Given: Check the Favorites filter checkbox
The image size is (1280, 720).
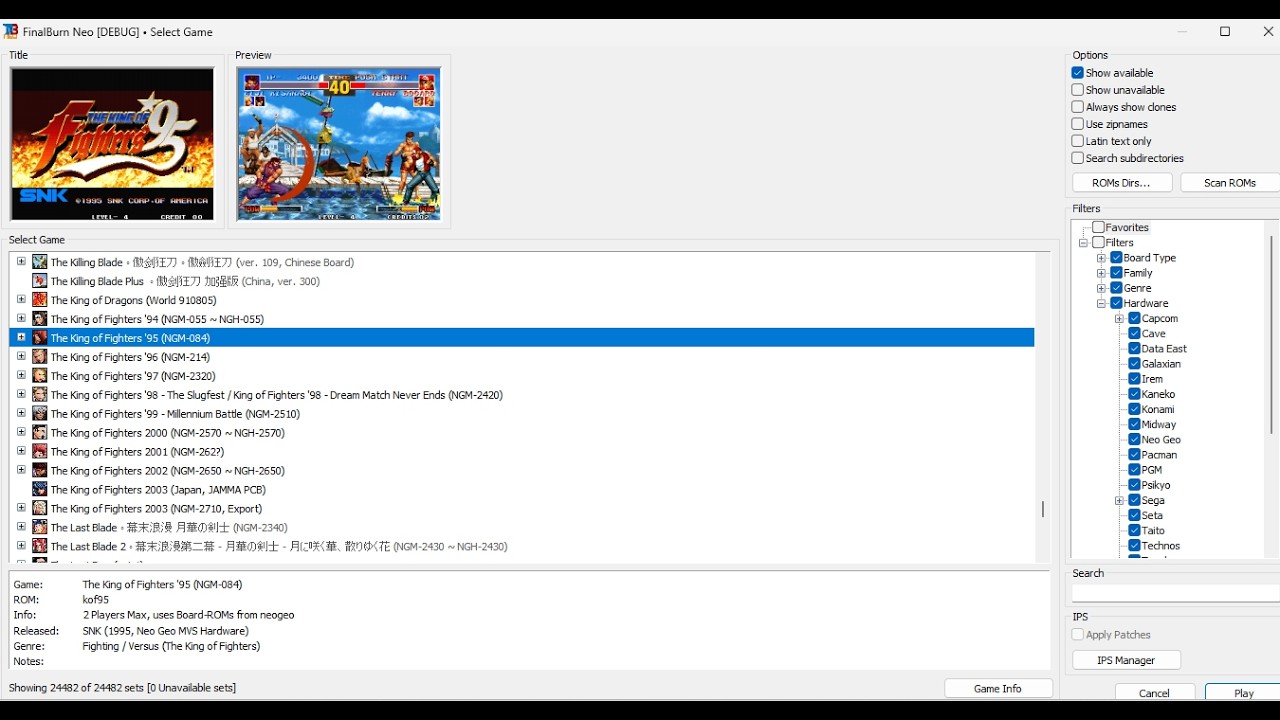Looking at the screenshot, I should pos(1099,228).
